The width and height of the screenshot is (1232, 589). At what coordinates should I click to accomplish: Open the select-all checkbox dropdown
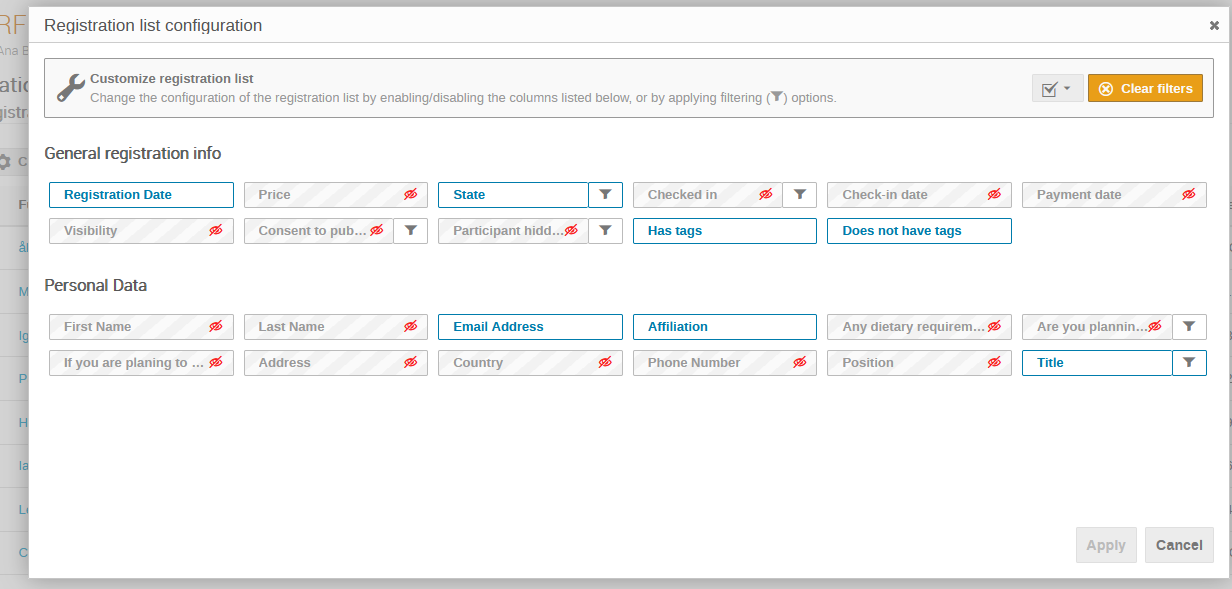[1057, 89]
